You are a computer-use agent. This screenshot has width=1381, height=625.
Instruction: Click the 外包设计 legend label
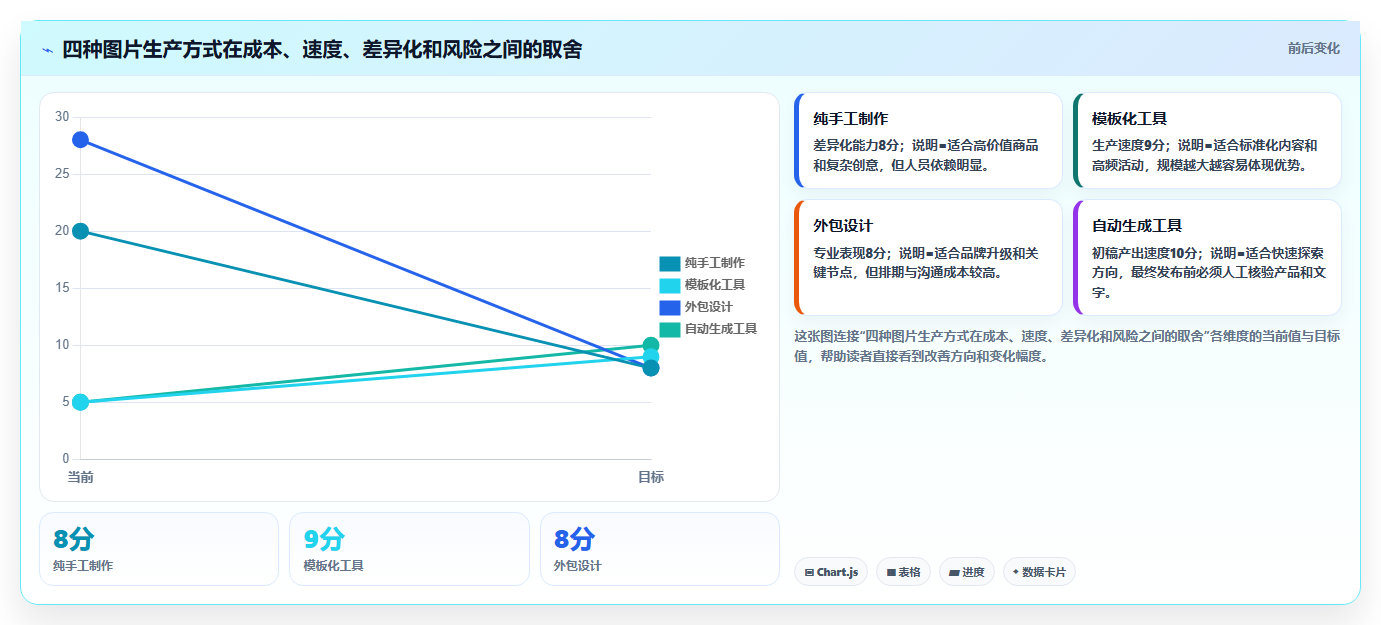pos(708,307)
